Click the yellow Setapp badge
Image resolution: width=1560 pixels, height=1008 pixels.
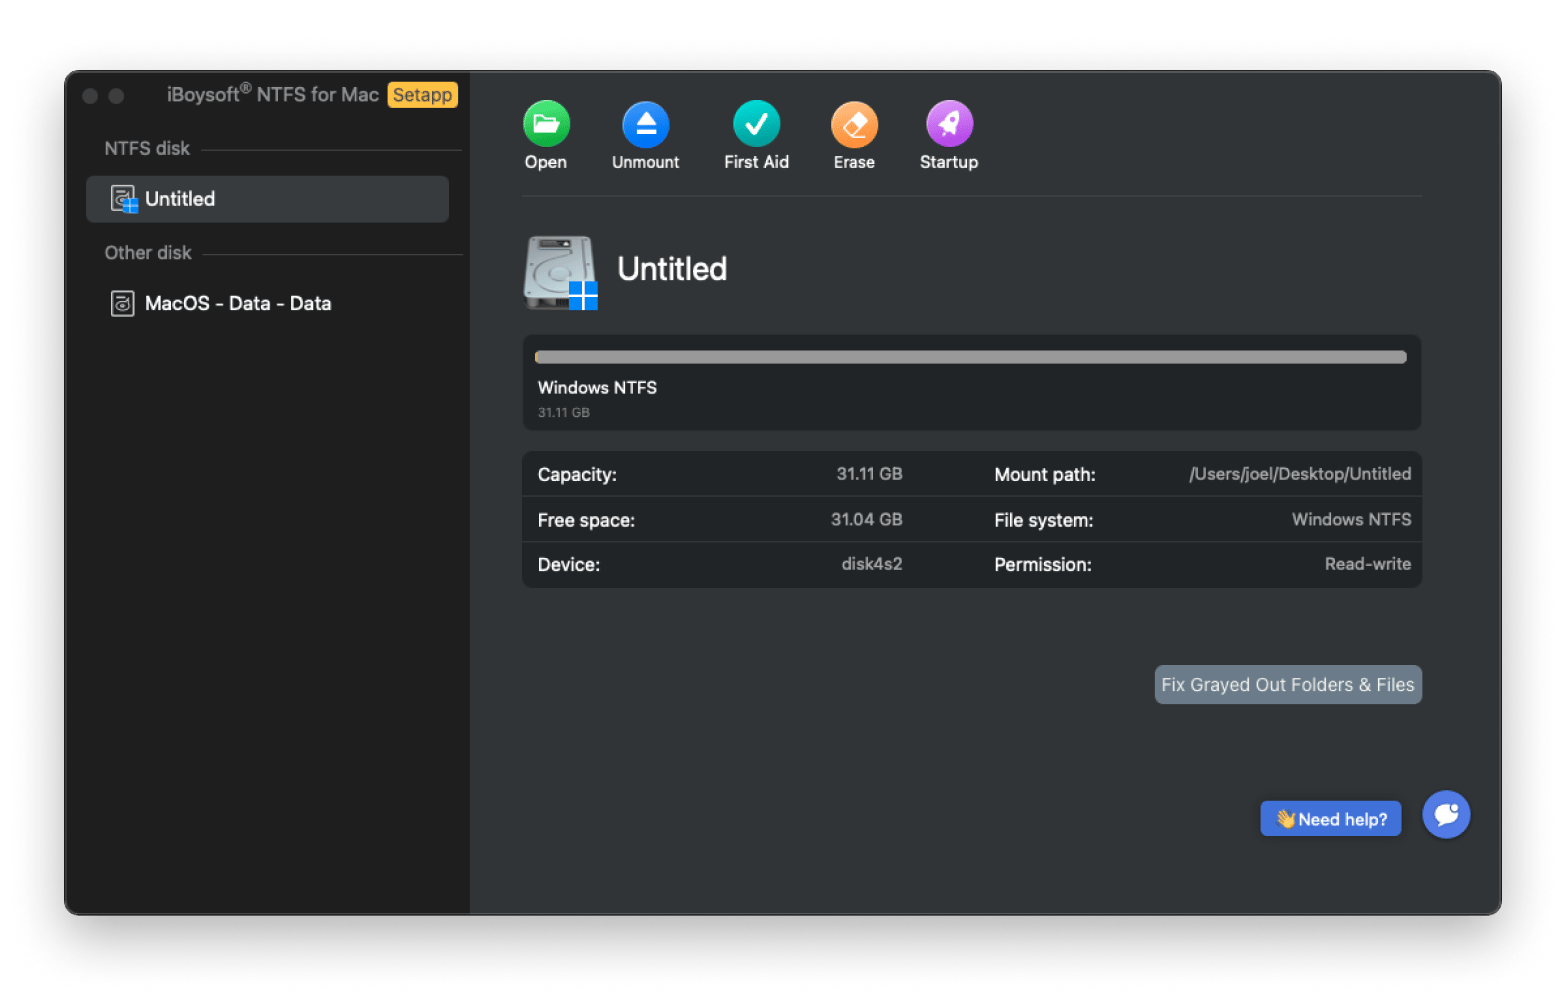(x=422, y=95)
